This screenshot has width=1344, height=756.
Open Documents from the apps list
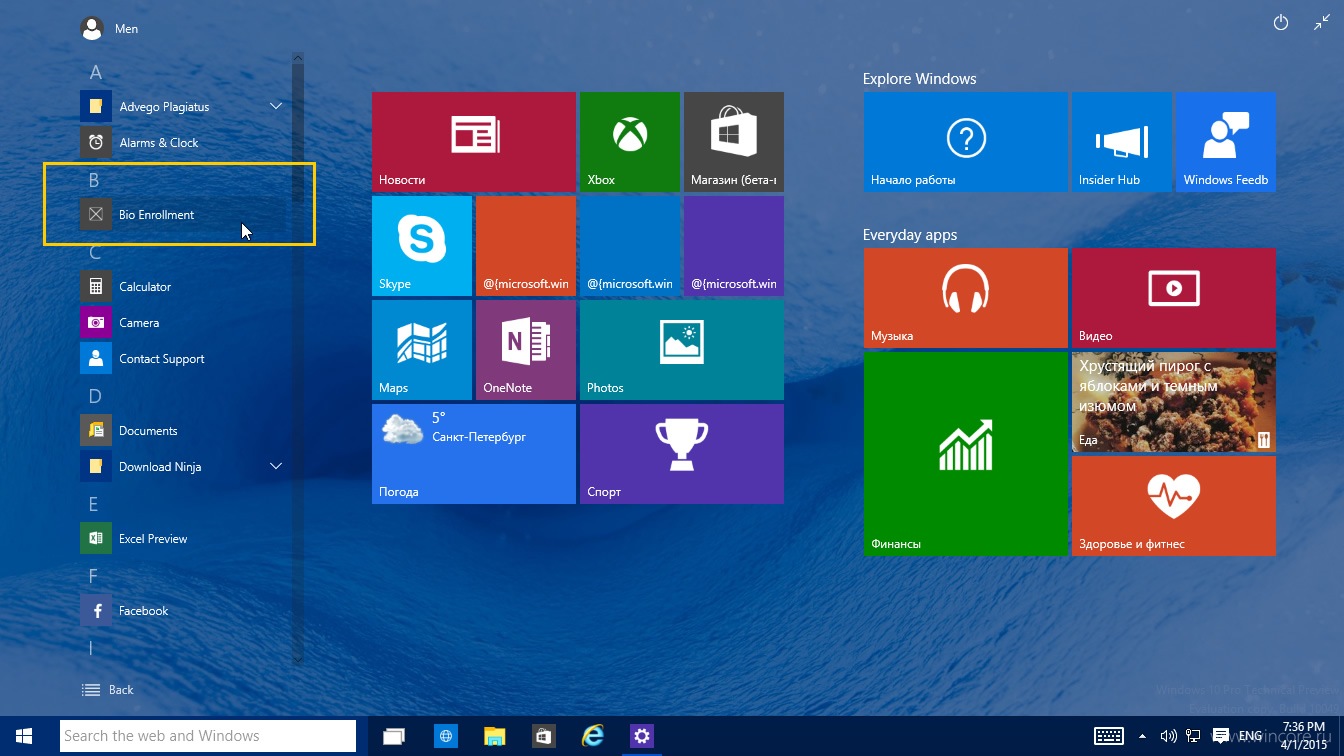coord(185,430)
